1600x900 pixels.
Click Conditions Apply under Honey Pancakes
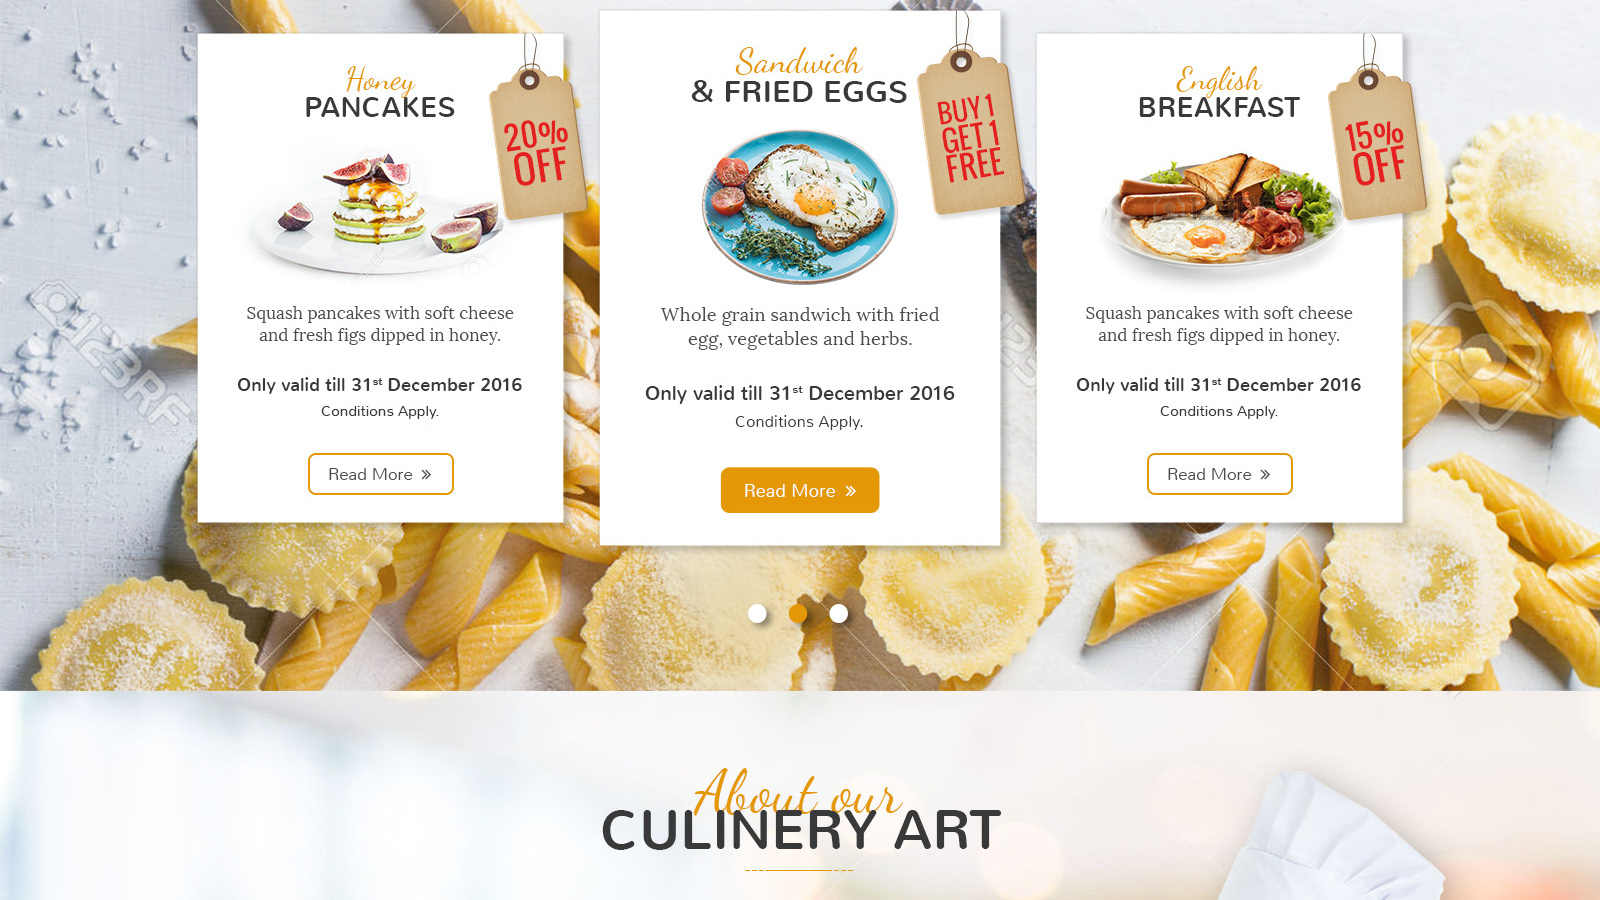tap(380, 411)
